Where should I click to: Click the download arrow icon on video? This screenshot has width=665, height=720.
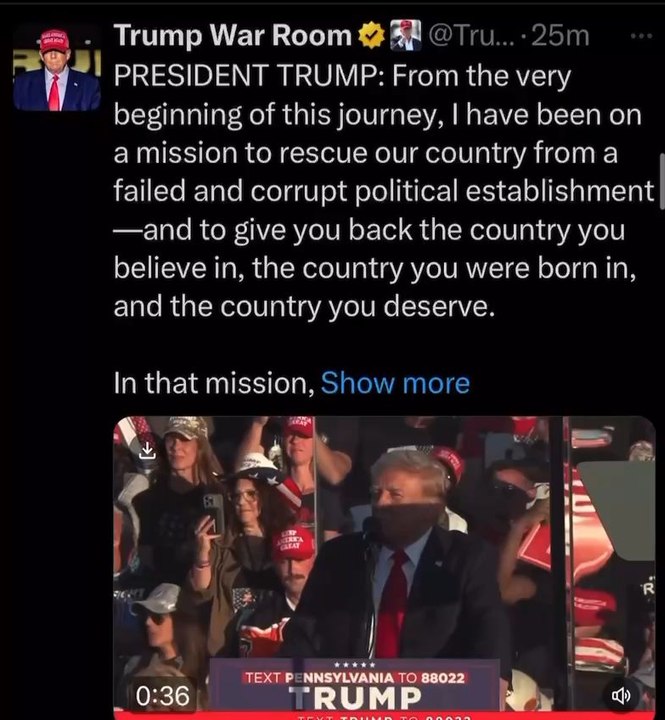[x=147, y=450]
